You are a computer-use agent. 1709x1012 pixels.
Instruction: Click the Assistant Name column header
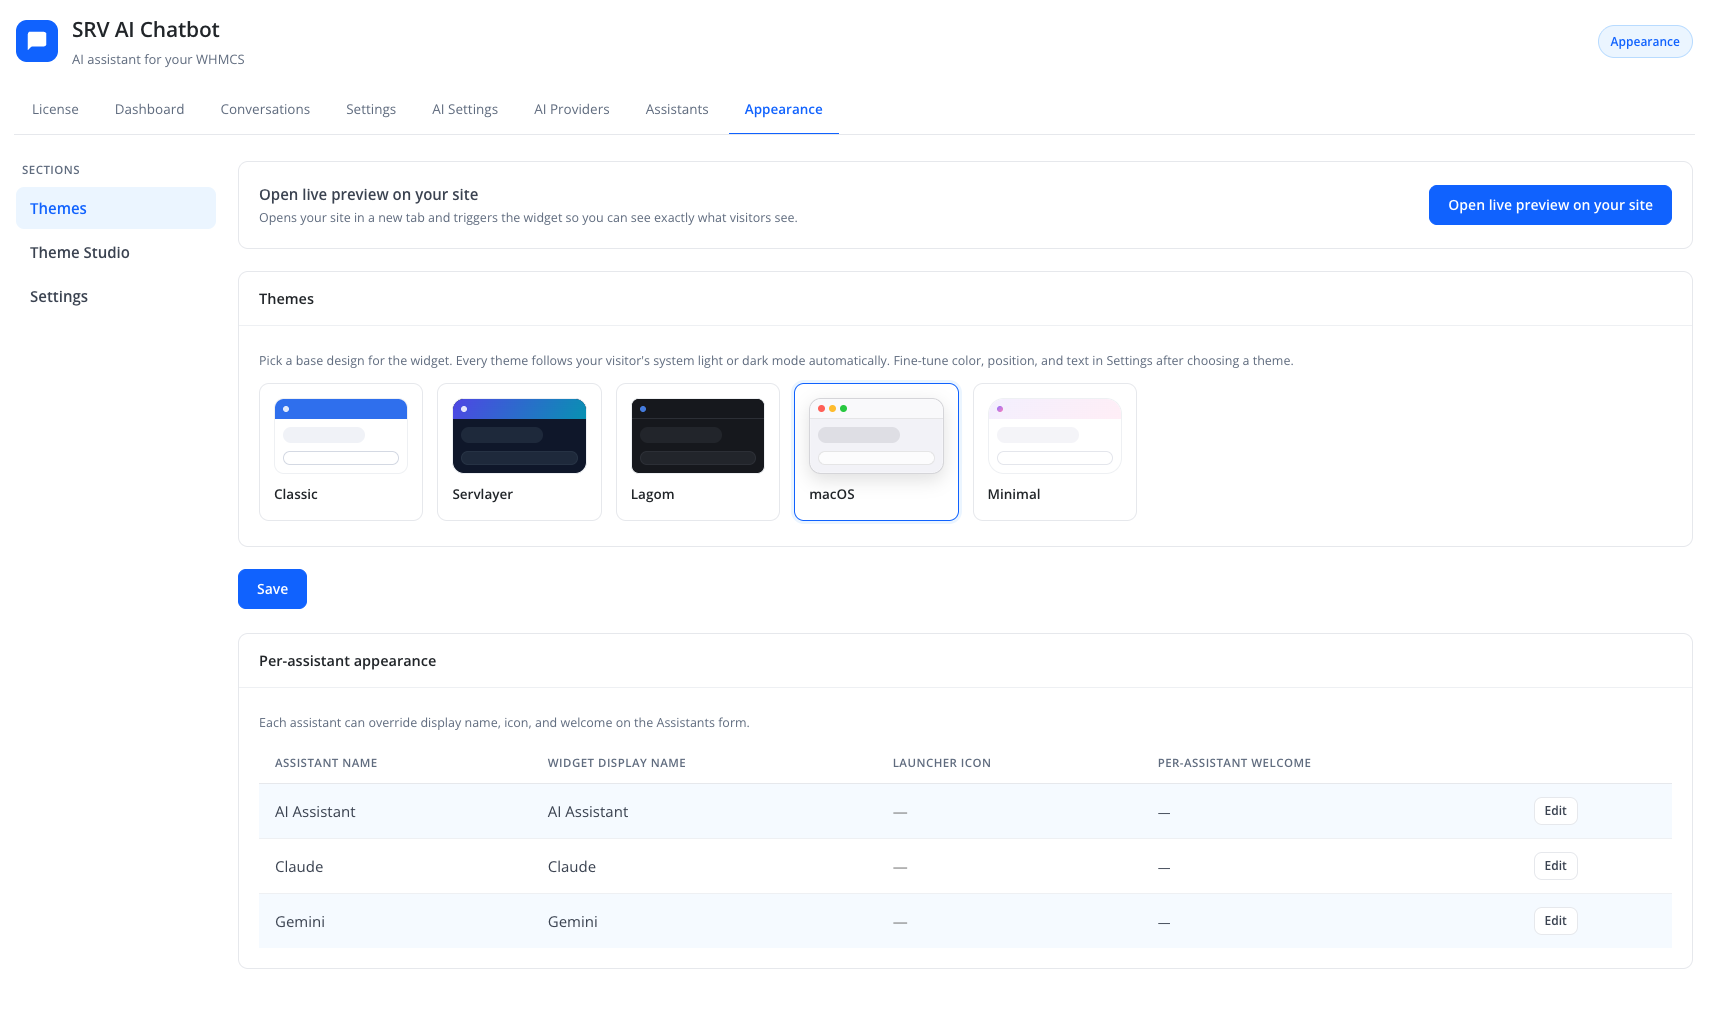(326, 763)
